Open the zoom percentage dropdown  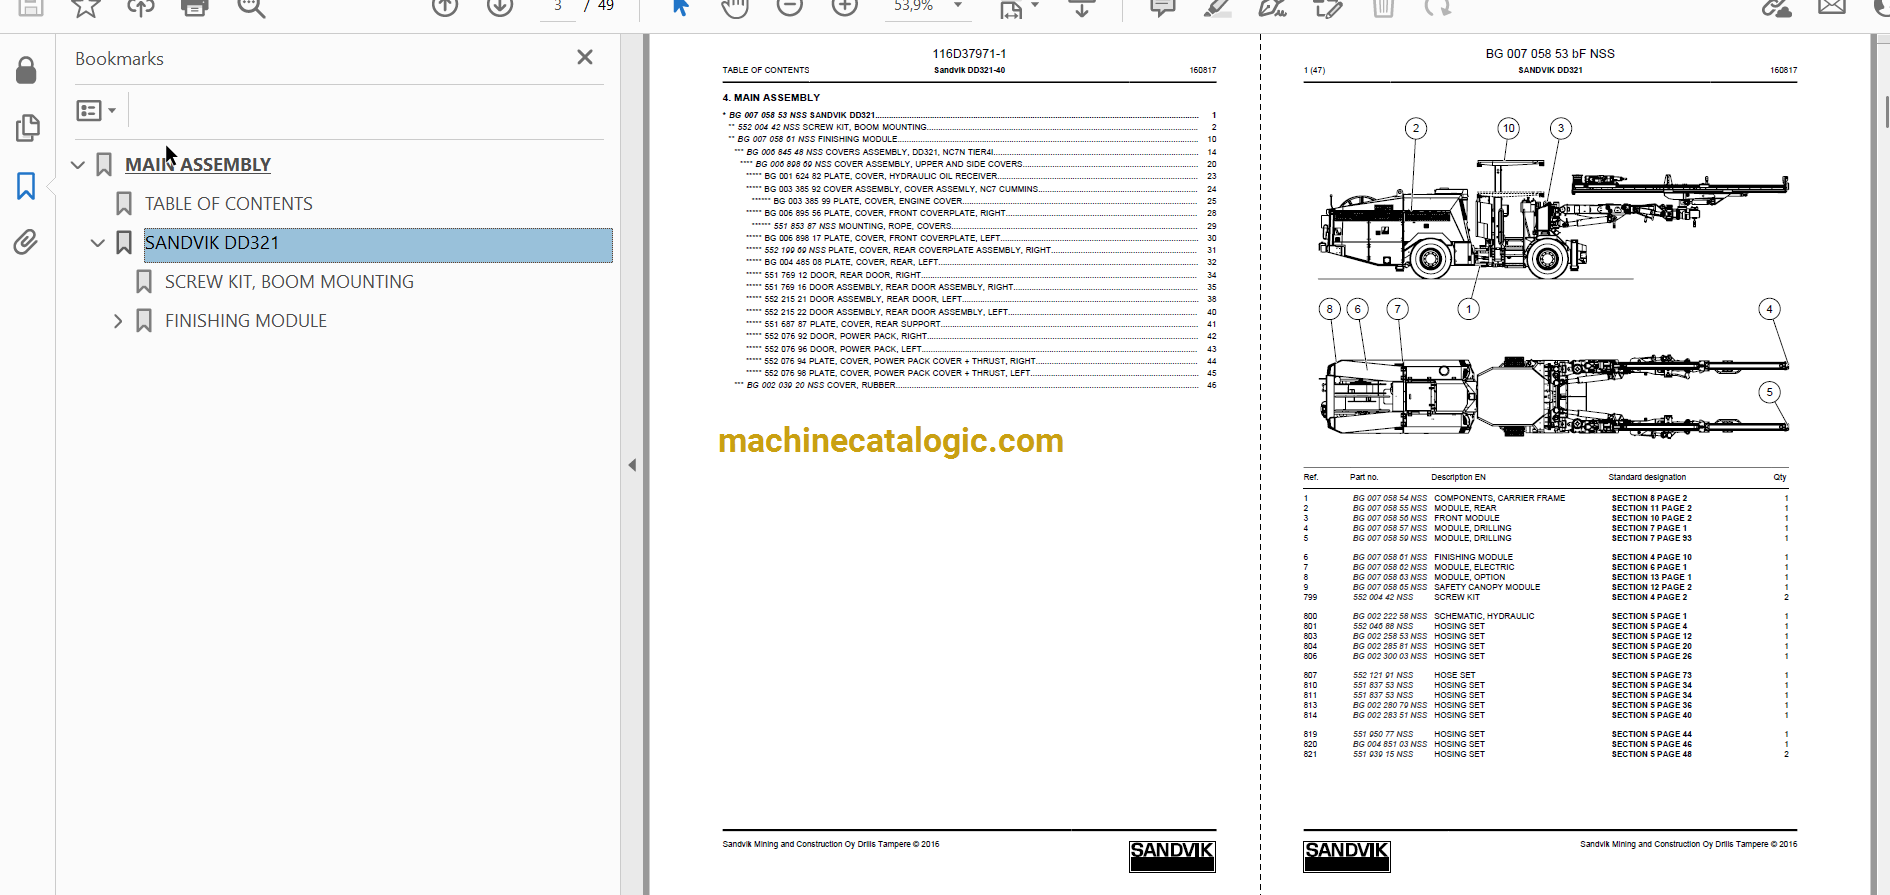click(x=958, y=6)
